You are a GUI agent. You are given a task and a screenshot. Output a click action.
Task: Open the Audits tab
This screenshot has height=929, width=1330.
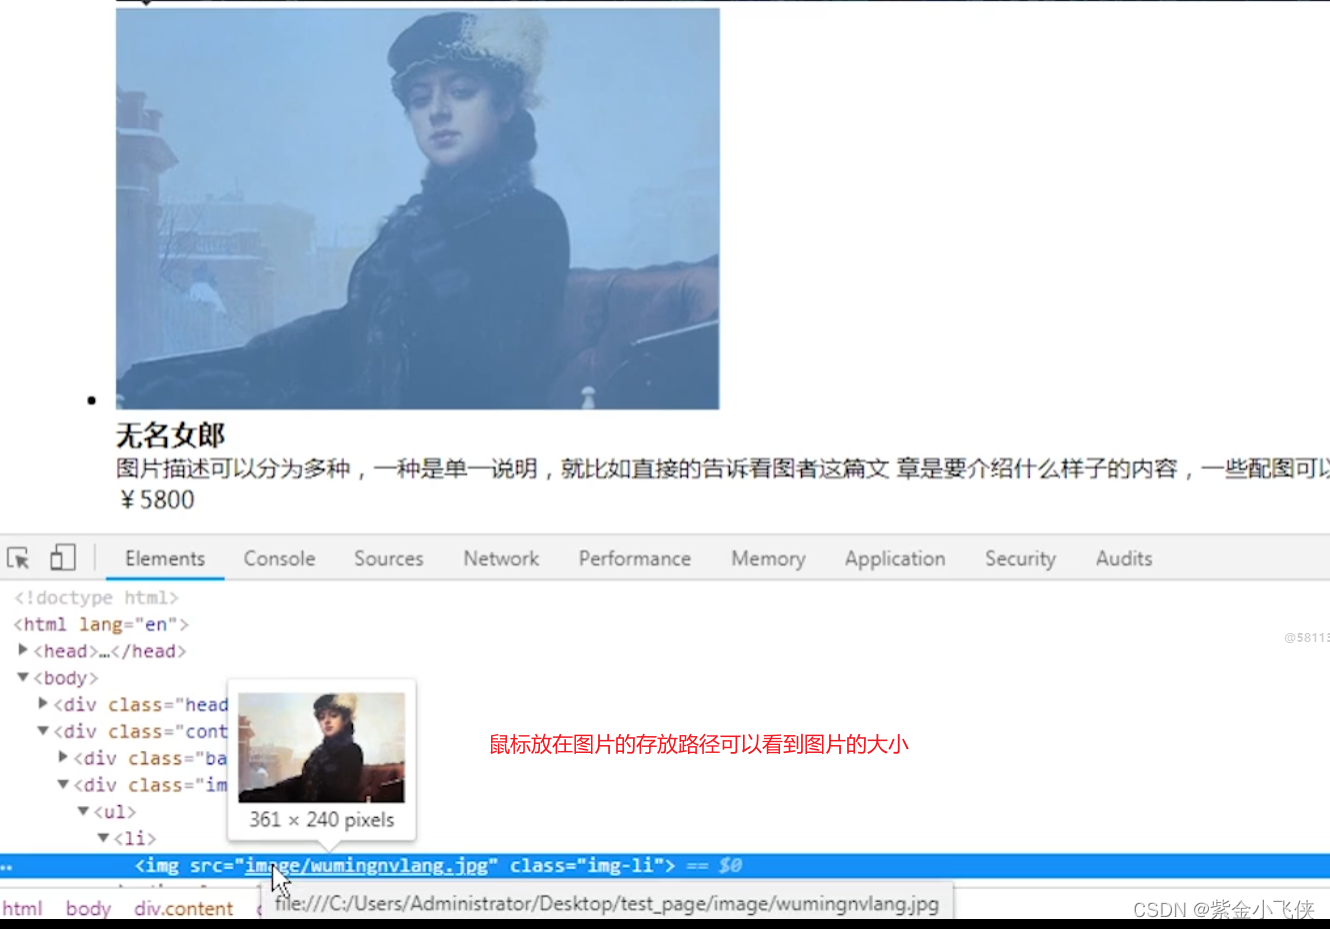click(1124, 559)
